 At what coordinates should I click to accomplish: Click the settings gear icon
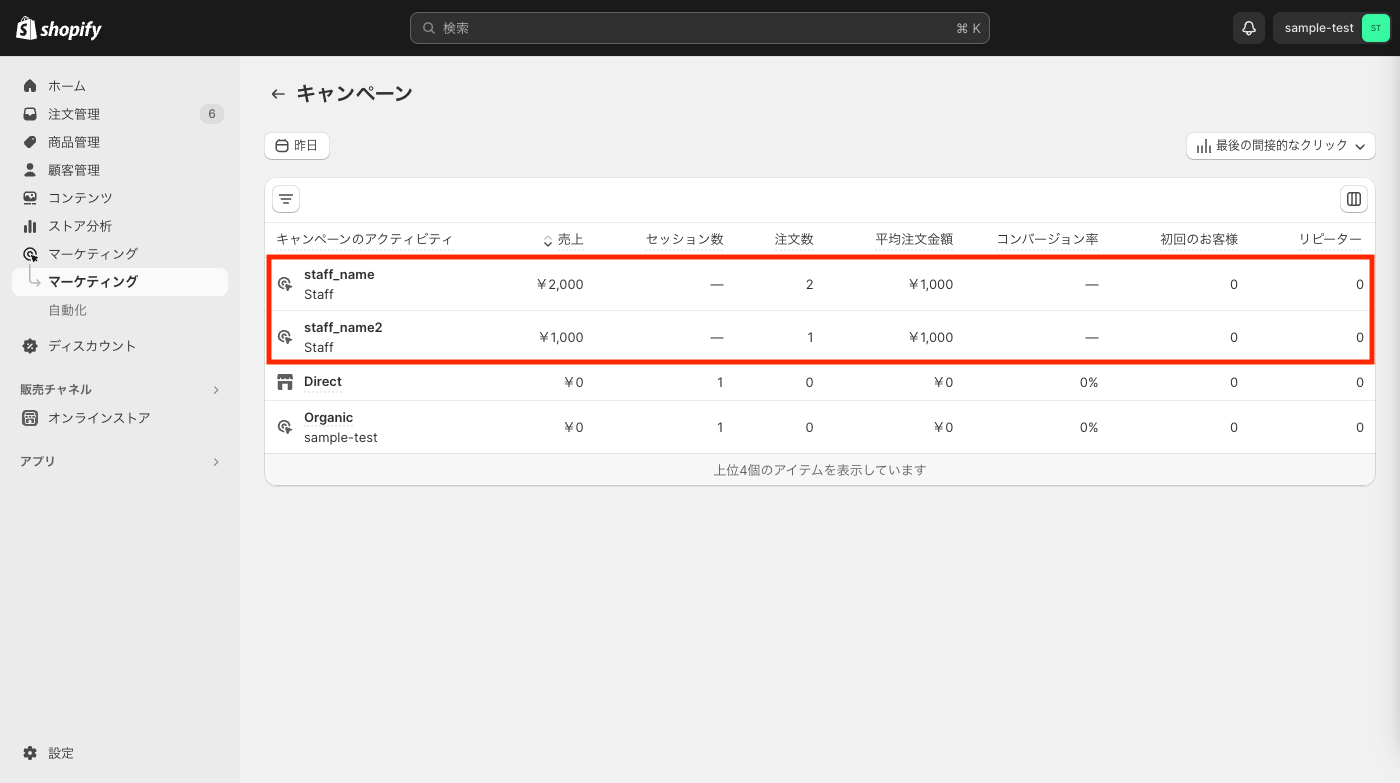click(30, 753)
